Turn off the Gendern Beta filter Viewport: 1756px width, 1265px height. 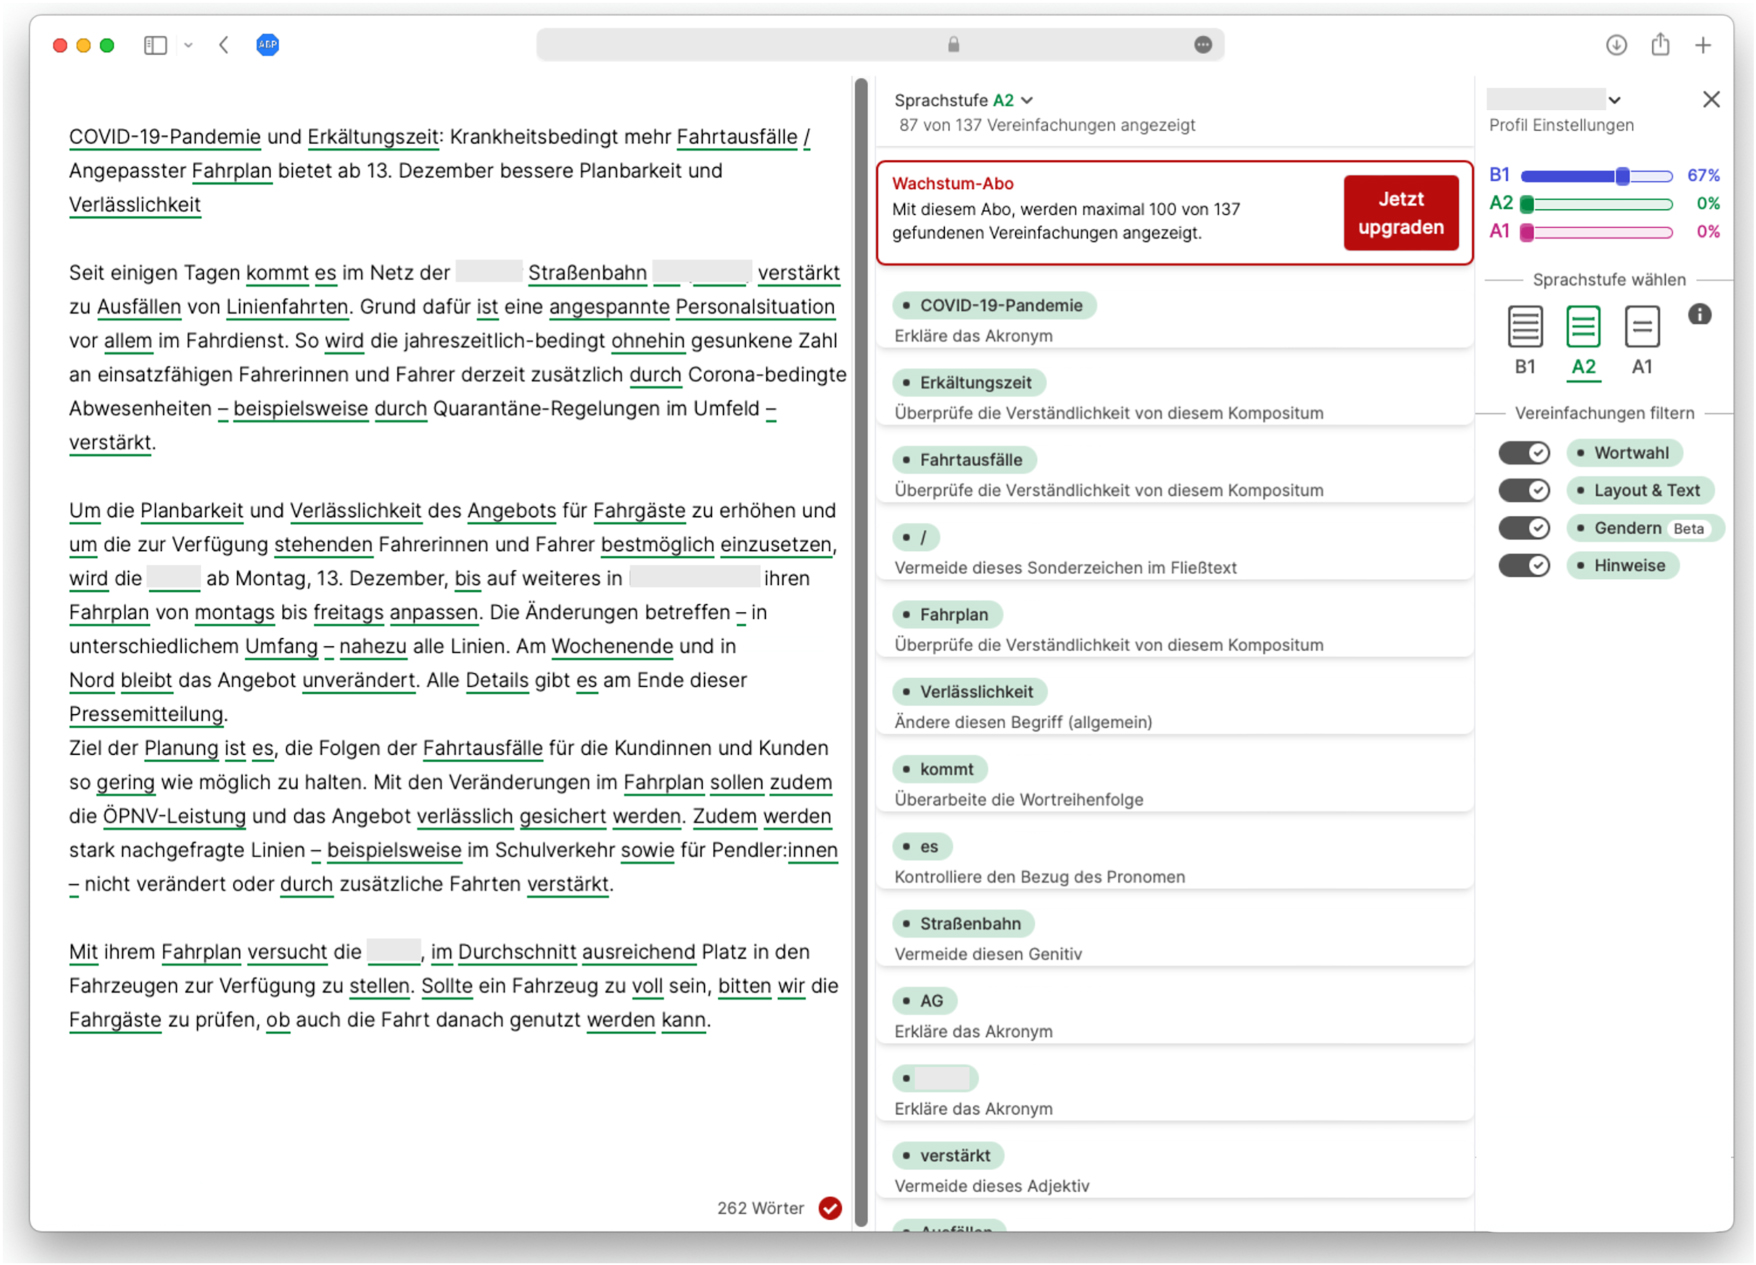pos(1523,527)
